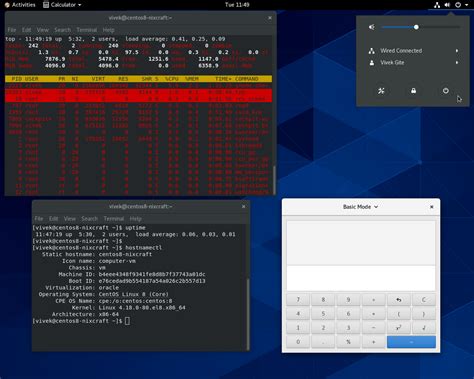This screenshot has height=379, width=474.
Task: Click the 8 key in Calculator
Action: (x=323, y=300)
